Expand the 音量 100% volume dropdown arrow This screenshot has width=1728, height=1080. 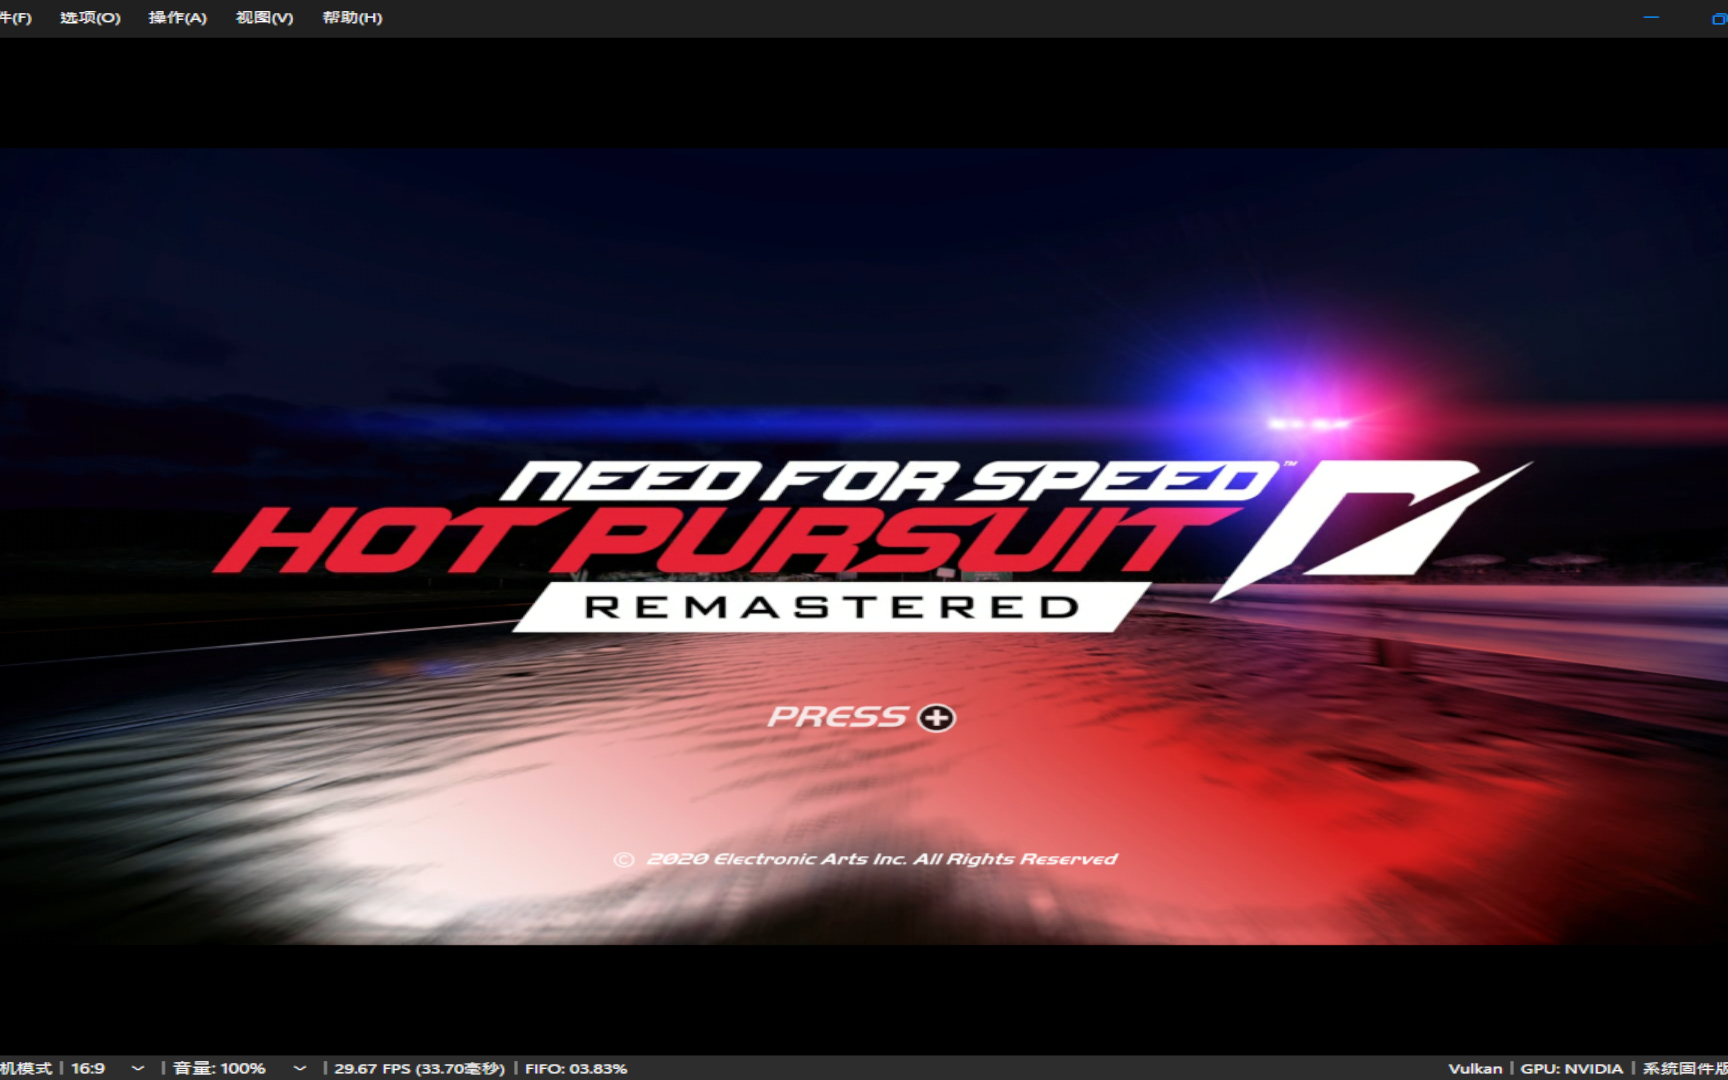[x=299, y=1068]
